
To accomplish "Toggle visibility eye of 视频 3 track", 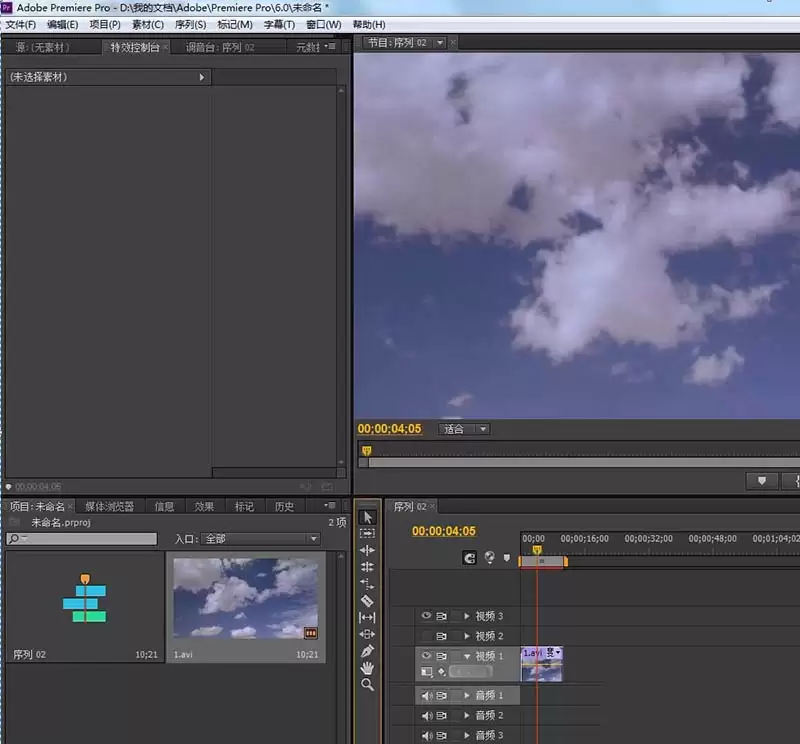I will 426,616.
